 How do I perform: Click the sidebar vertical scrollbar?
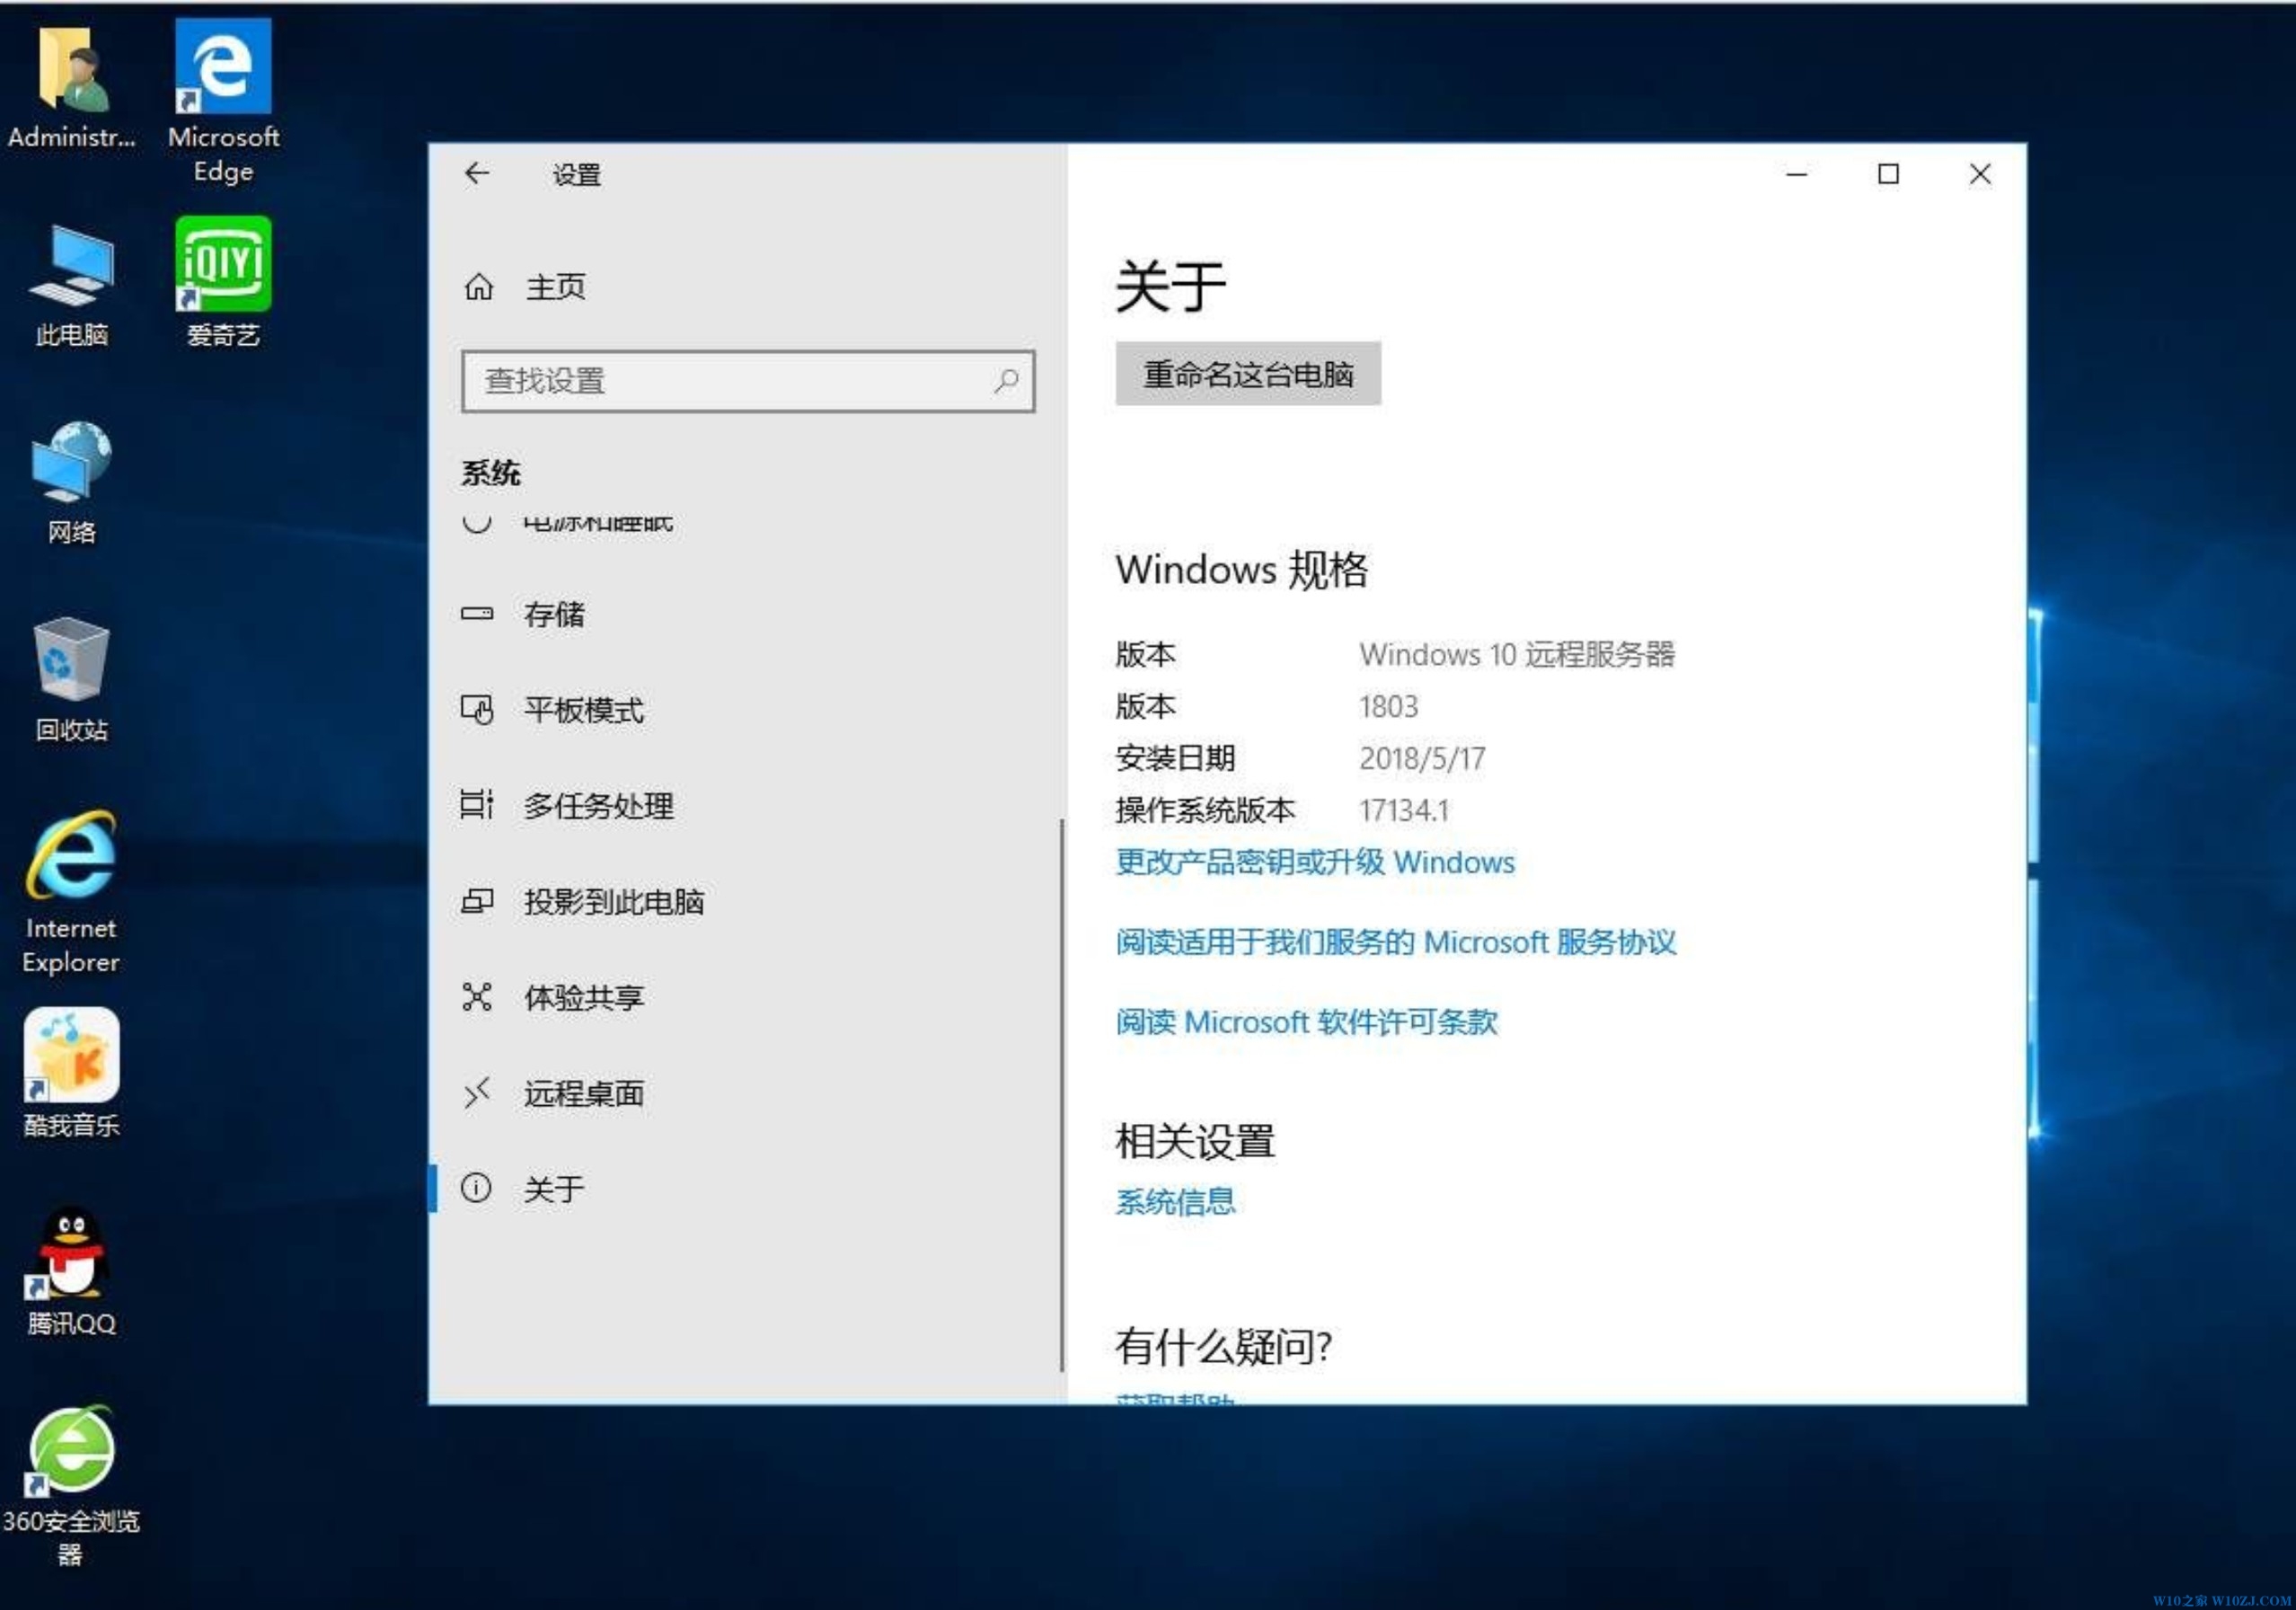(1062, 1095)
